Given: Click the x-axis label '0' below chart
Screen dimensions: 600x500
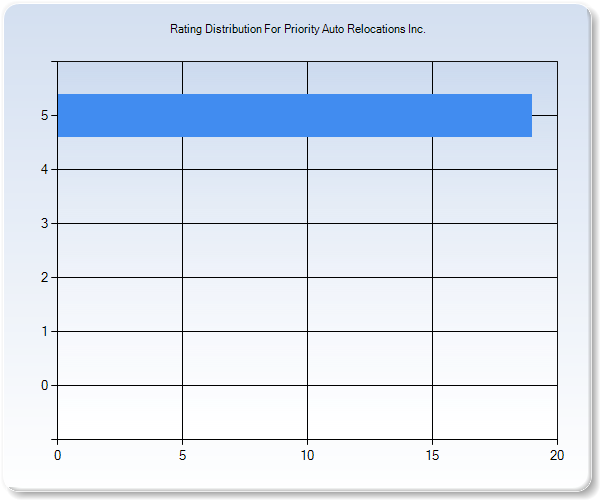Looking at the screenshot, I should (57, 455).
